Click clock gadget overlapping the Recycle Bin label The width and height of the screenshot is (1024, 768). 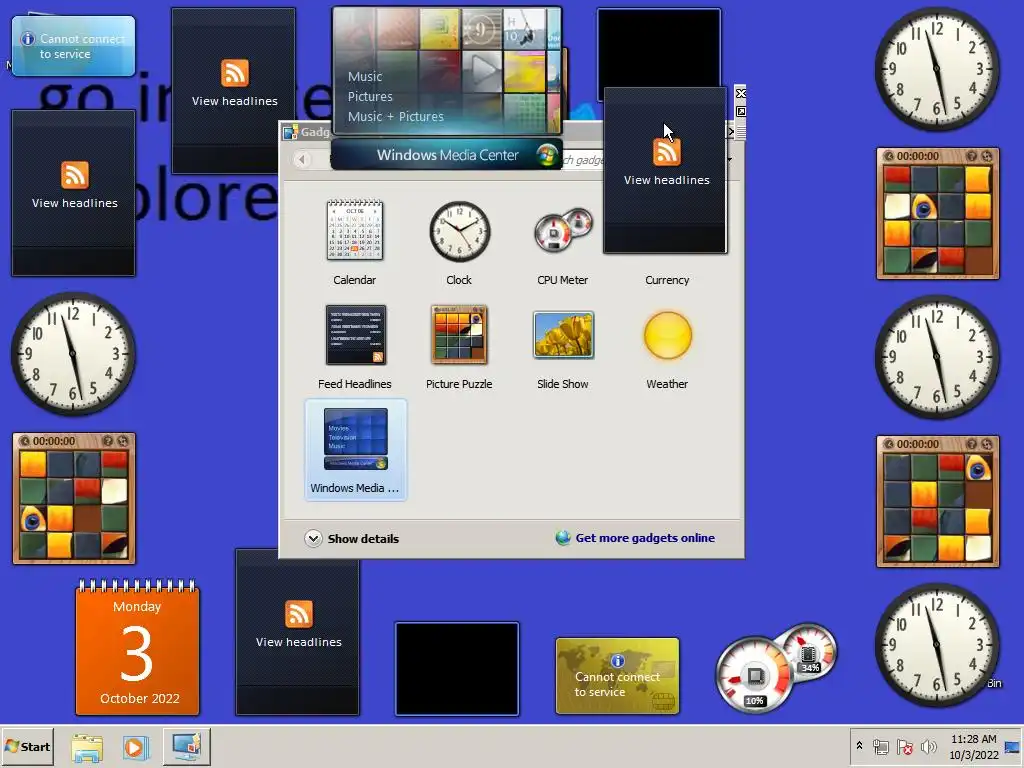tap(937, 645)
